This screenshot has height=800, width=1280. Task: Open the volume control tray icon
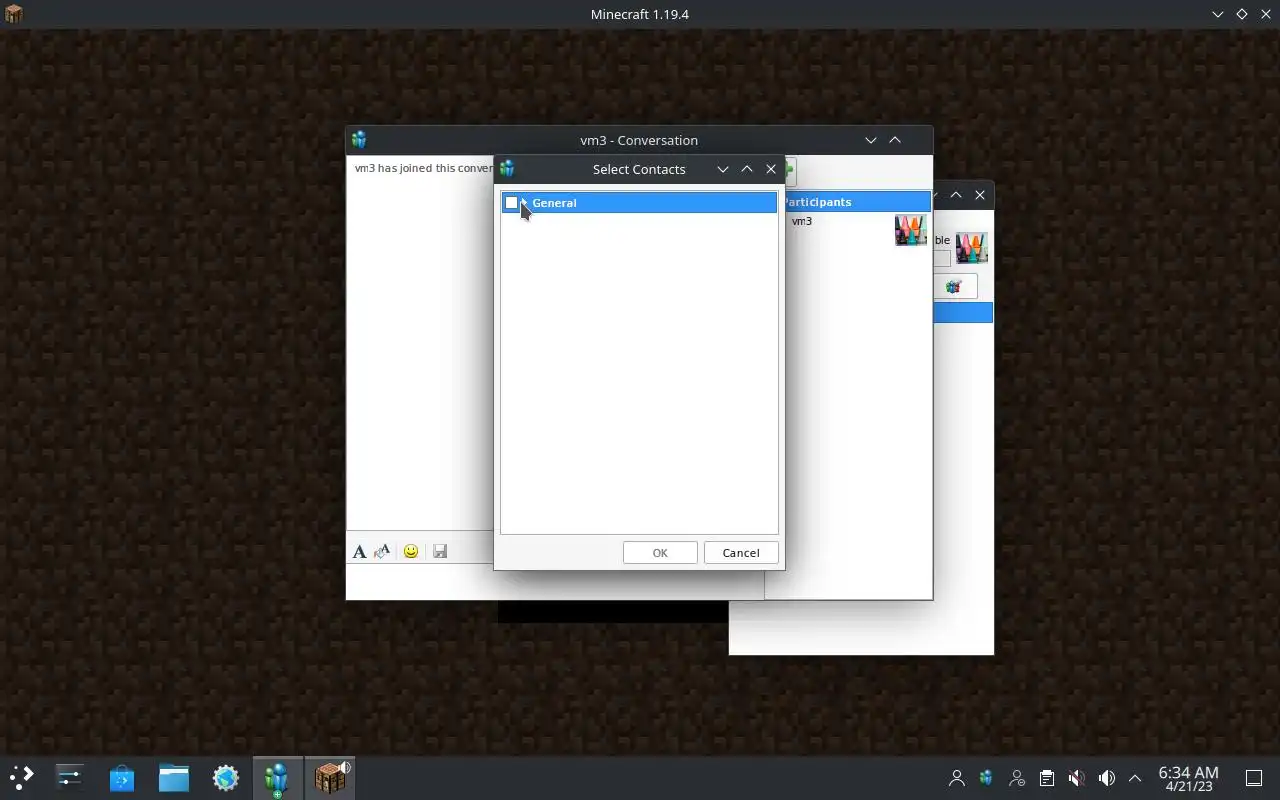pos(1107,778)
